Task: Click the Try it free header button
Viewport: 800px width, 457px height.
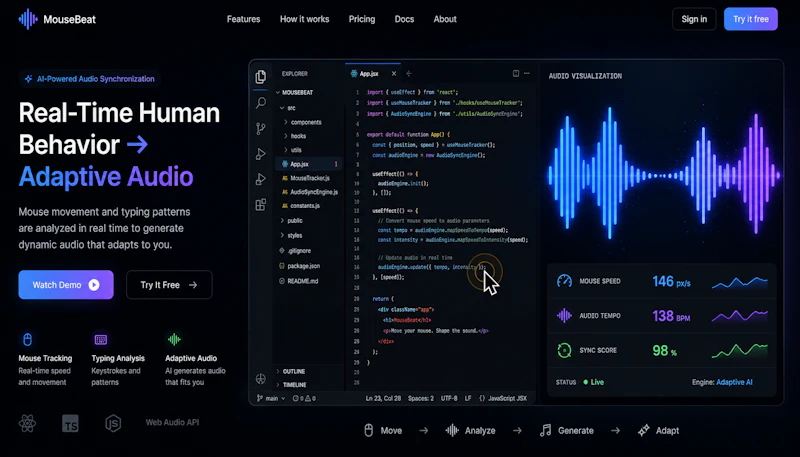Action: click(x=751, y=19)
